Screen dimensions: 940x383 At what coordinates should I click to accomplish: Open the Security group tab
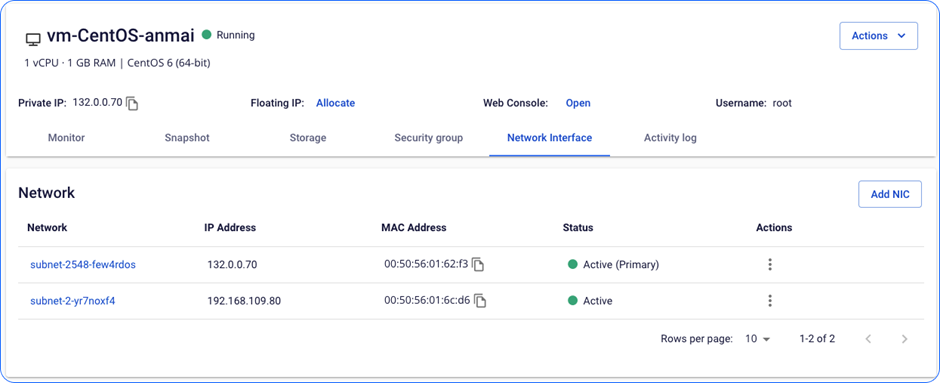429,138
